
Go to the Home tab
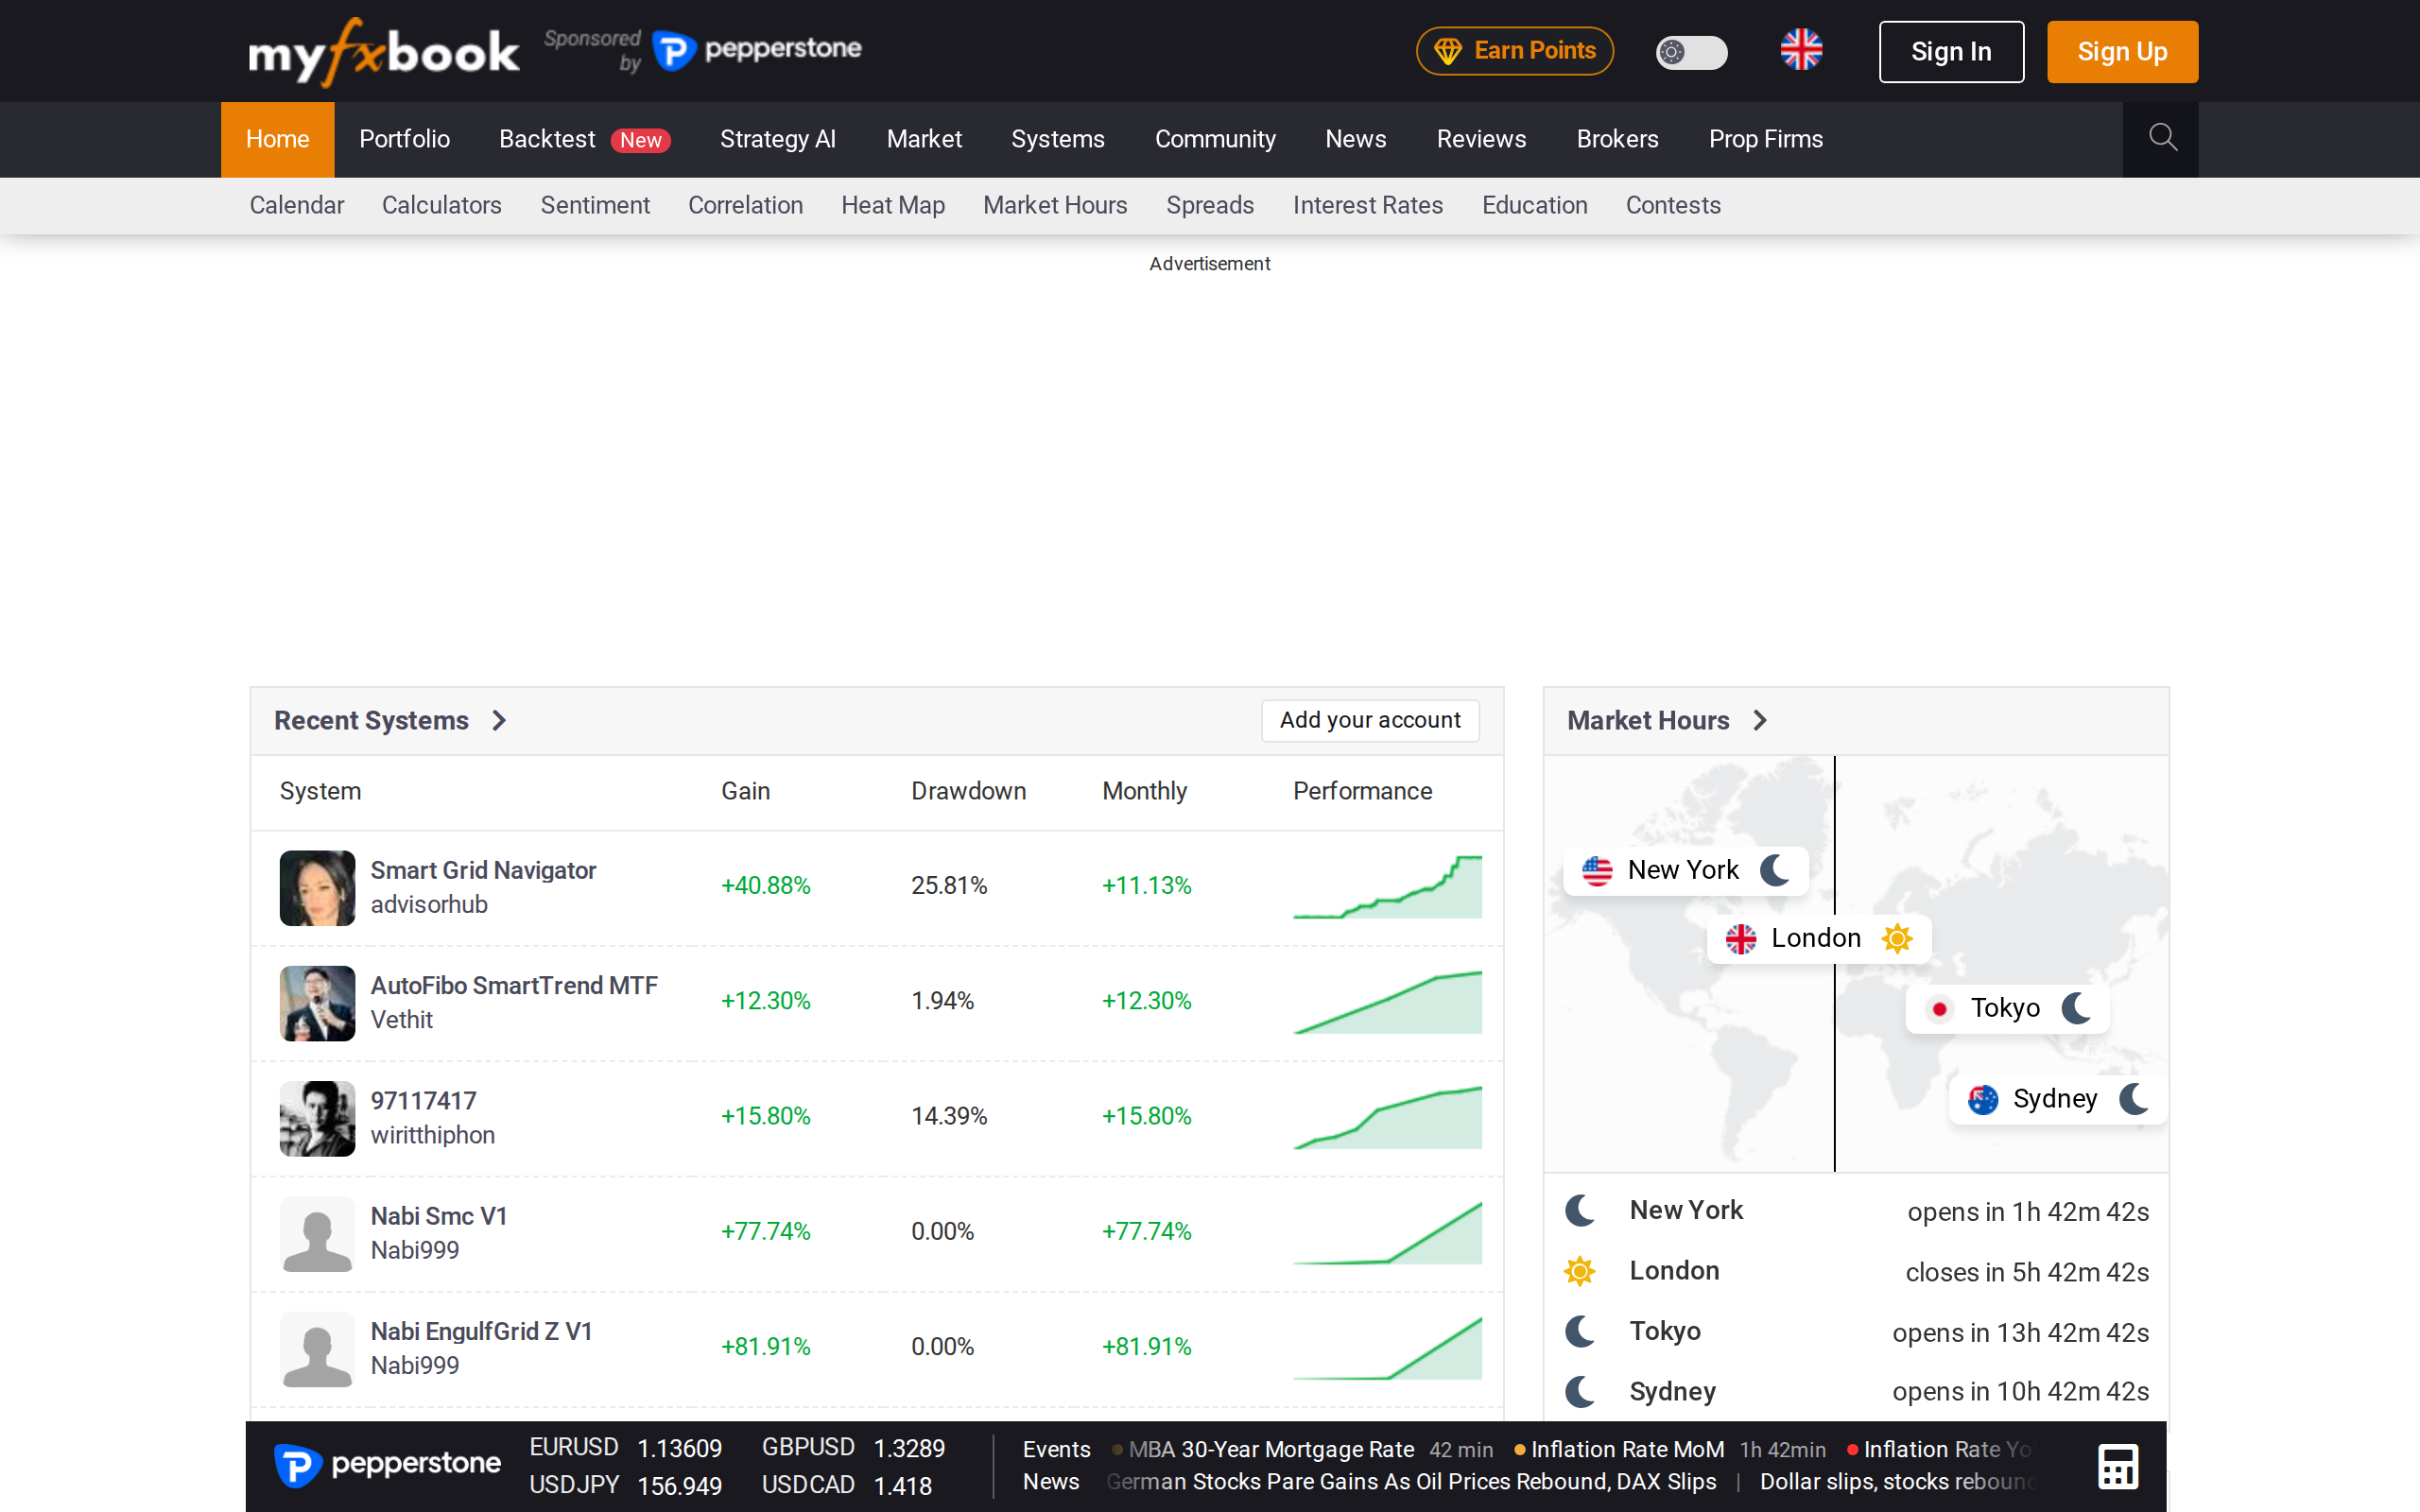pyautogui.click(x=278, y=139)
